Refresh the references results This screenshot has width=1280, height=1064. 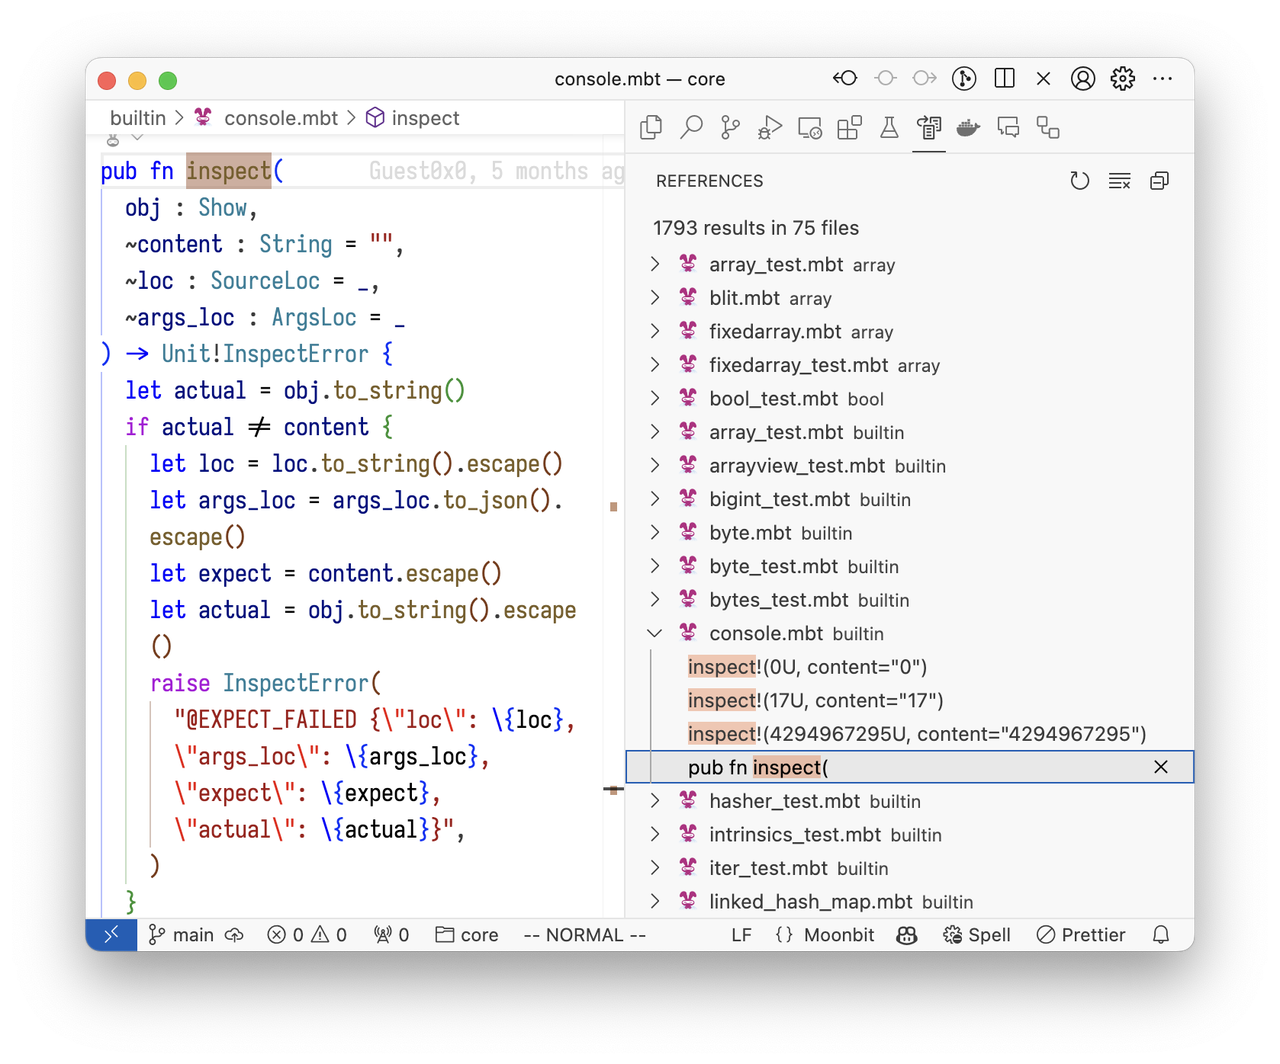[1079, 181]
